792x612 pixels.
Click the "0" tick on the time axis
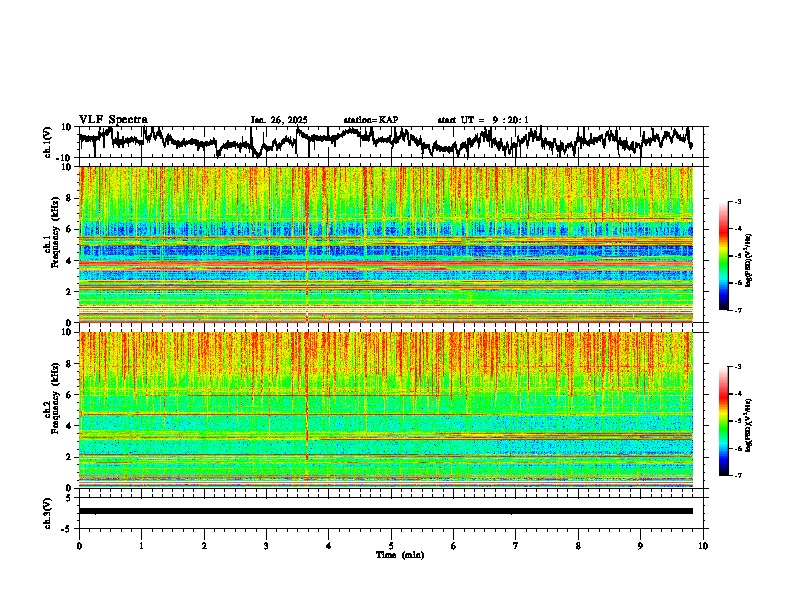click(x=79, y=546)
